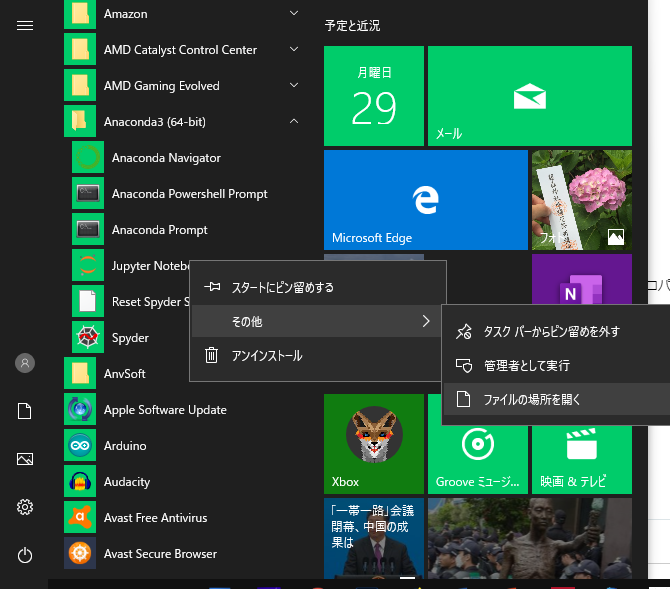670x589 pixels.
Task: Open Anaconda Powershell Prompt icon
Action: coord(88,193)
